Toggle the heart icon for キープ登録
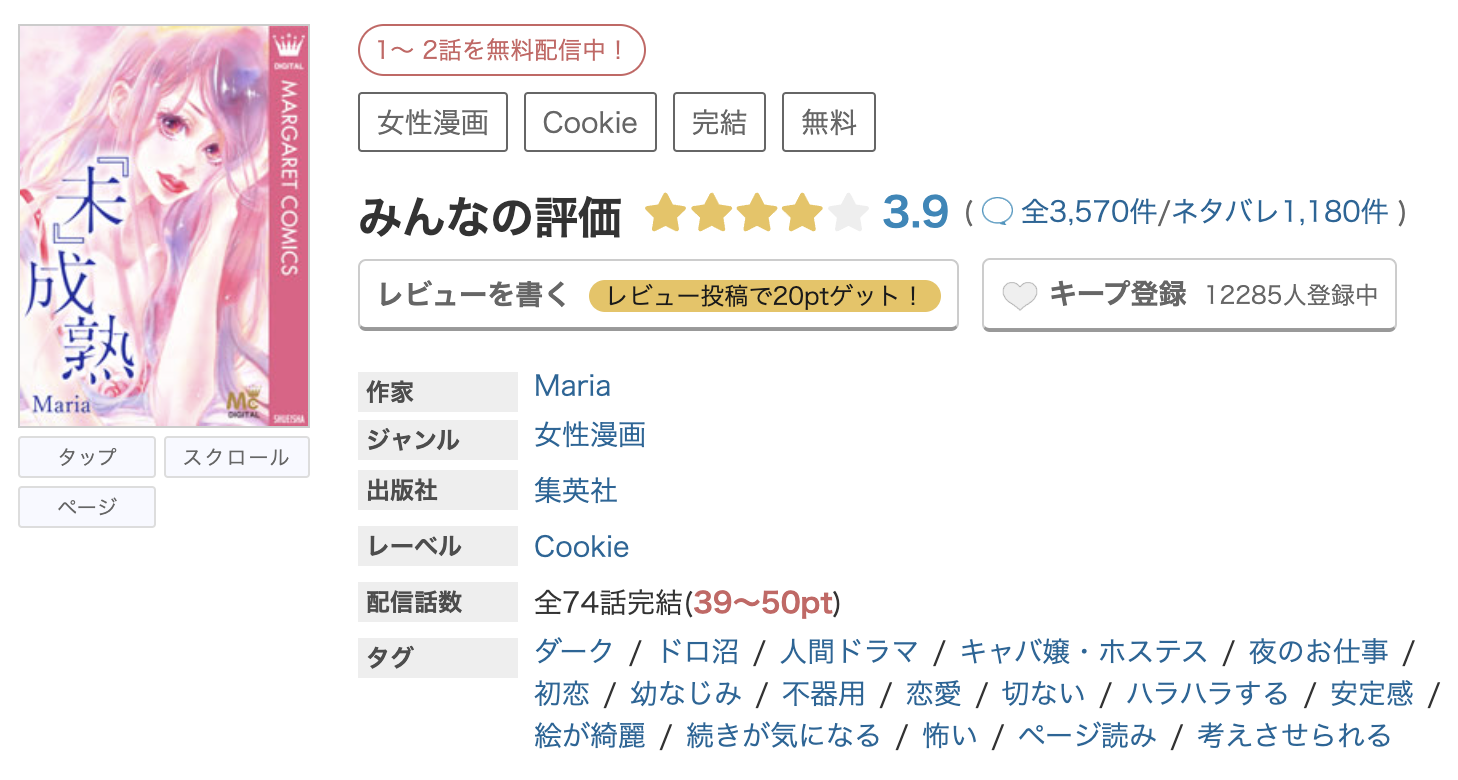This screenshot has width=1458, height=780. (1018, 293)
